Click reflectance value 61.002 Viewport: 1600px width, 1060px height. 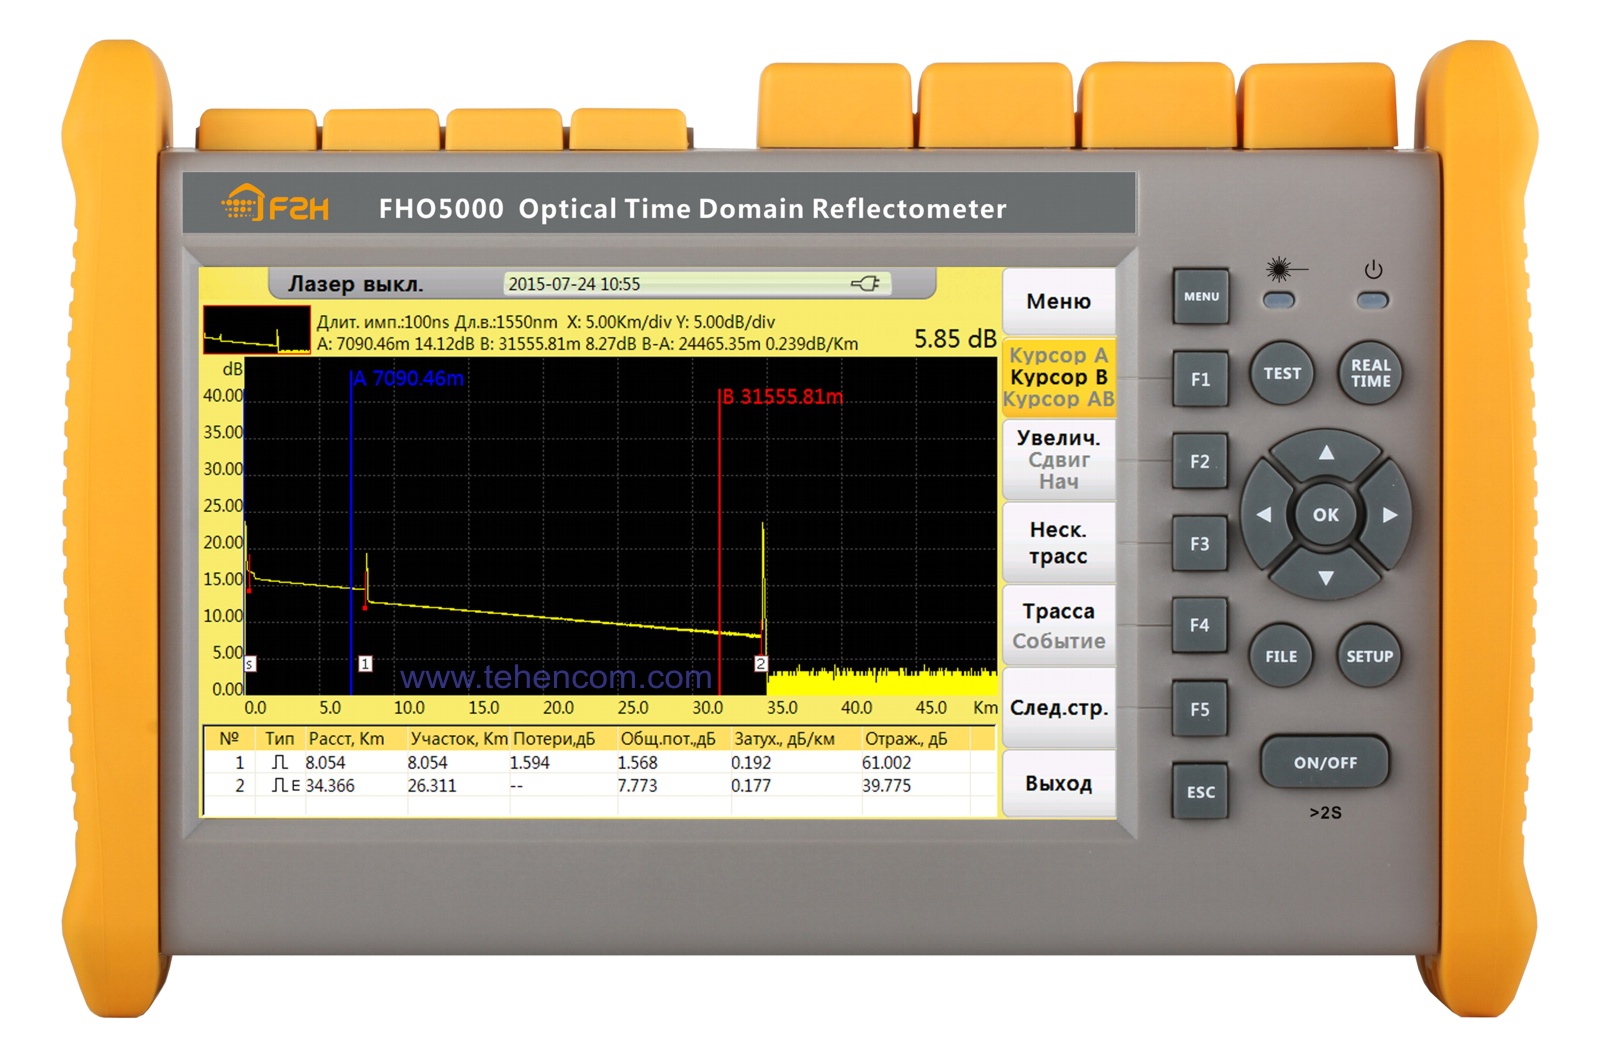(x=887, y=762)
